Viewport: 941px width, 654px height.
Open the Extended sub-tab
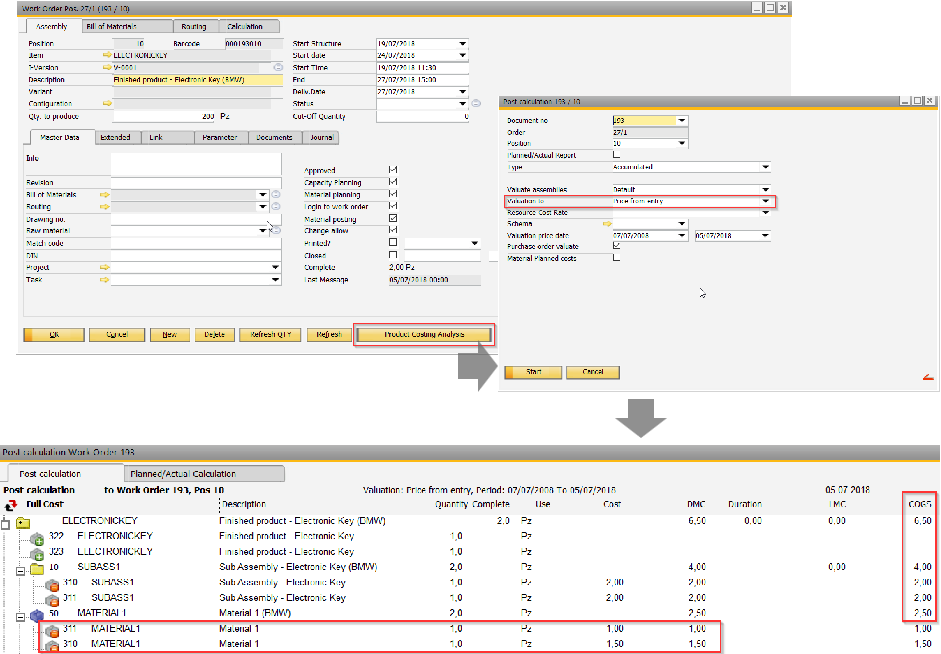click(x=118, y=137)
